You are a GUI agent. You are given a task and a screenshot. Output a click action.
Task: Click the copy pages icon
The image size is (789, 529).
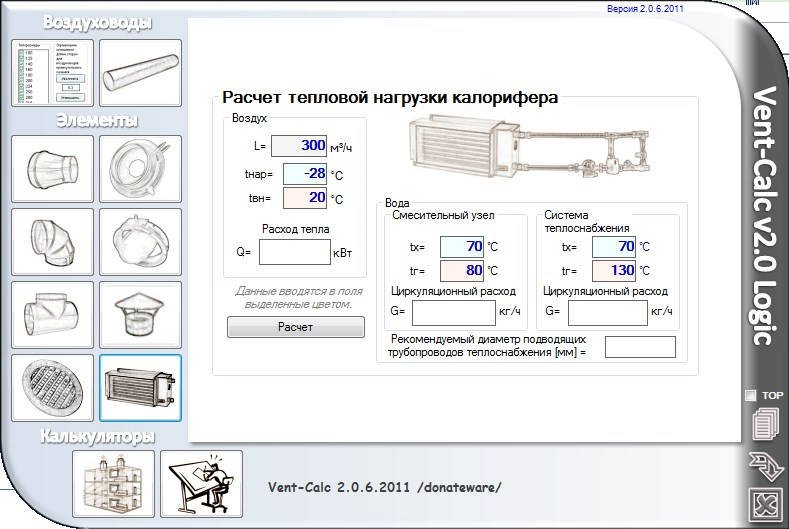click(766, 424)
